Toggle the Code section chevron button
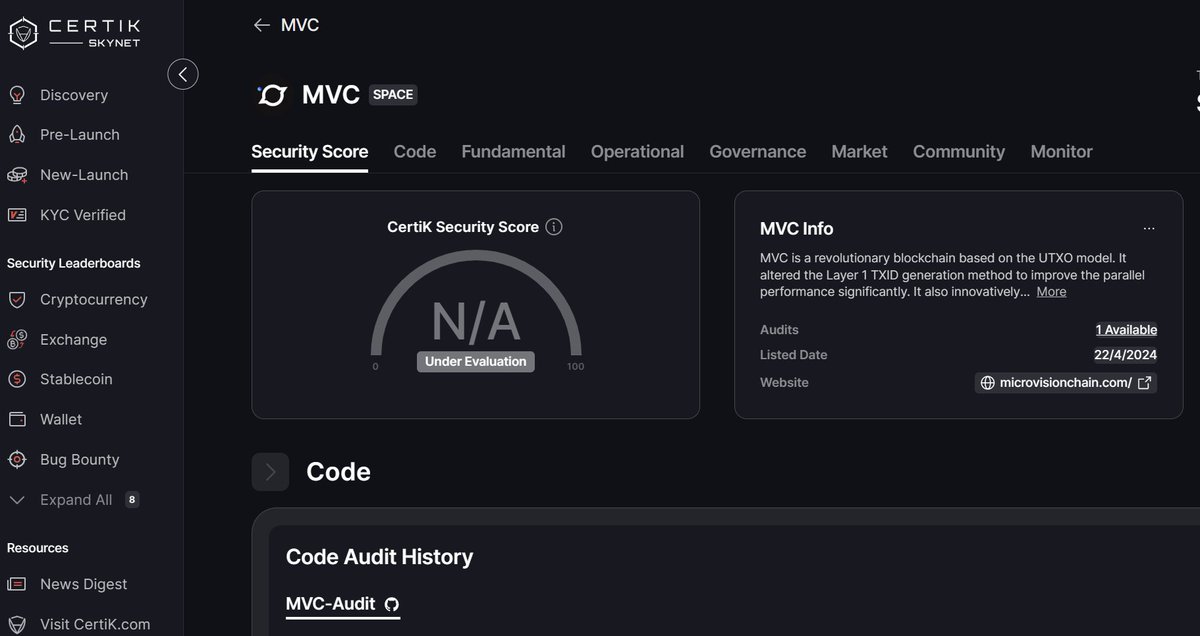1200x636 pixels. click(x=270, y=472)
